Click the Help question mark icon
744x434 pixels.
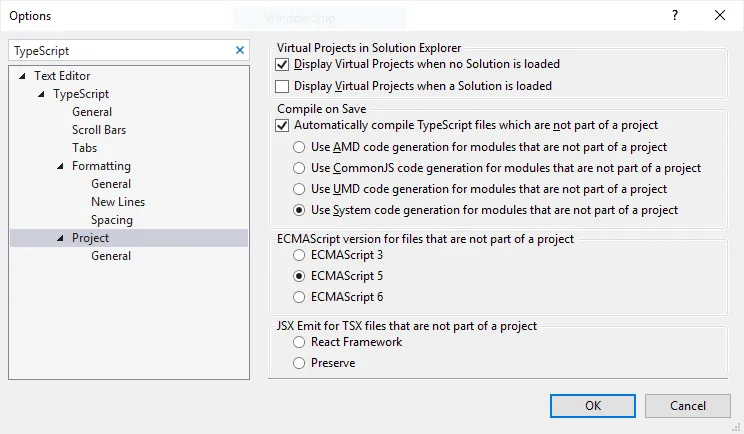675,16
